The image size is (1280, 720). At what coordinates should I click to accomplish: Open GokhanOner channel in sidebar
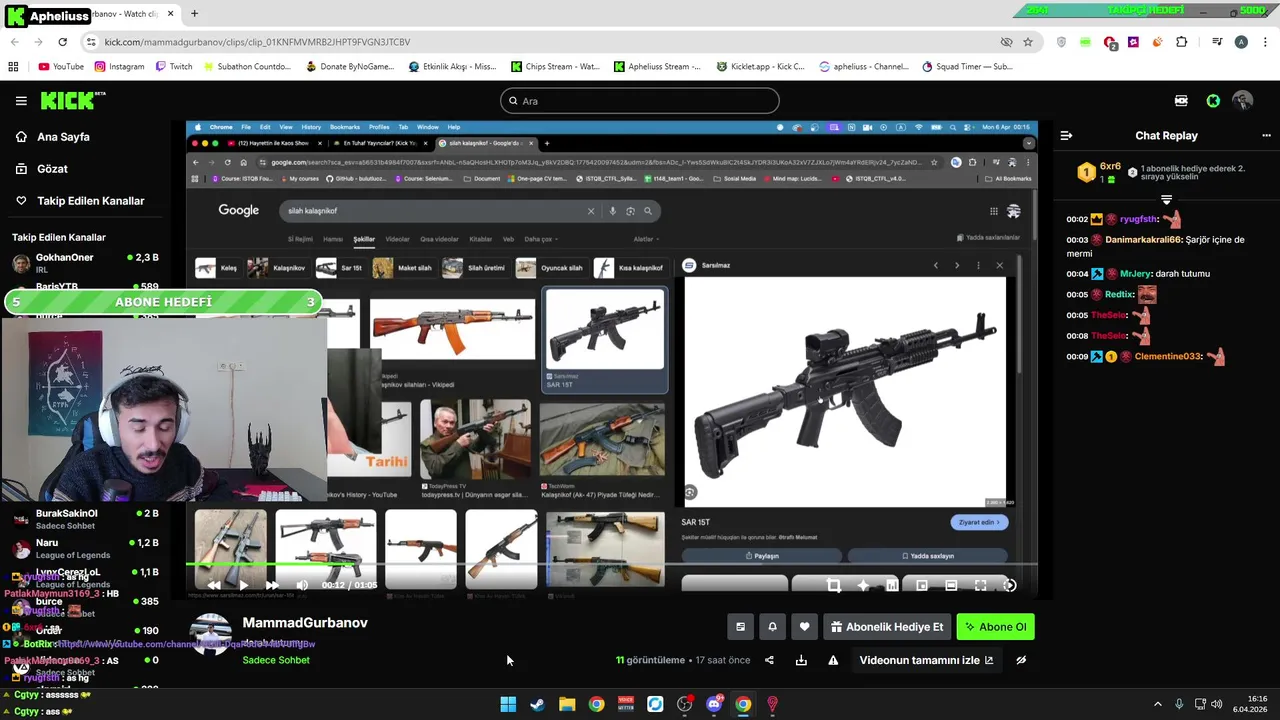pos(85,263)
